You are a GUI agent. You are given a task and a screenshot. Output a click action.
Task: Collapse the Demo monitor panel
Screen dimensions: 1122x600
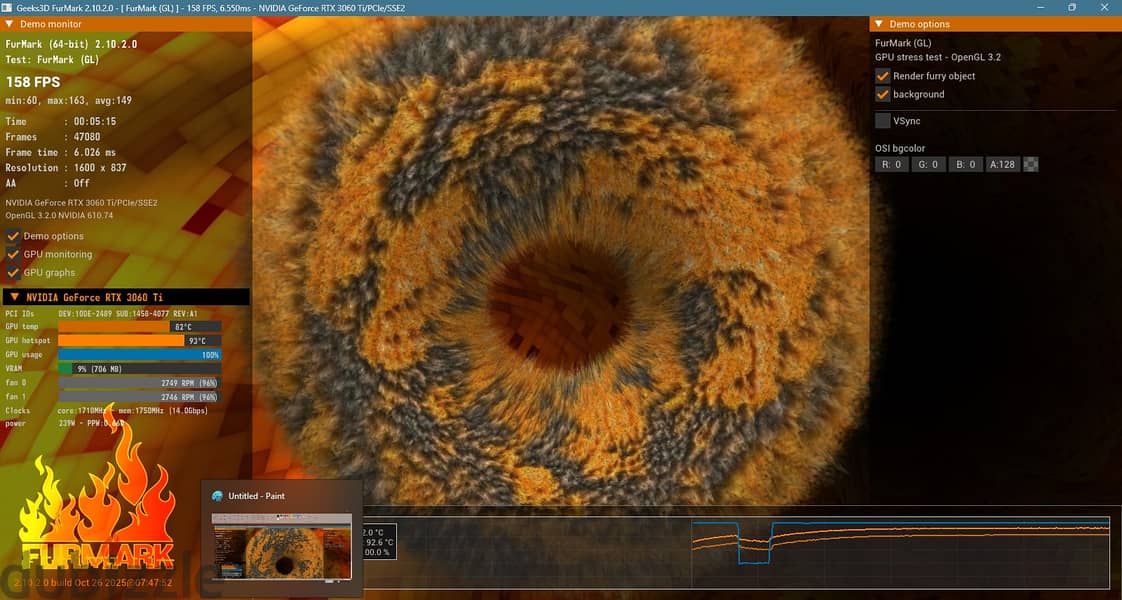[x=9, y=24]
